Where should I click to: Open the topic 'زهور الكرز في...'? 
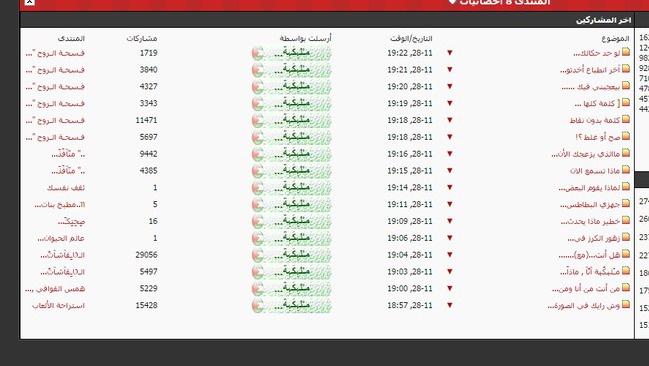[x=594, y=238]
